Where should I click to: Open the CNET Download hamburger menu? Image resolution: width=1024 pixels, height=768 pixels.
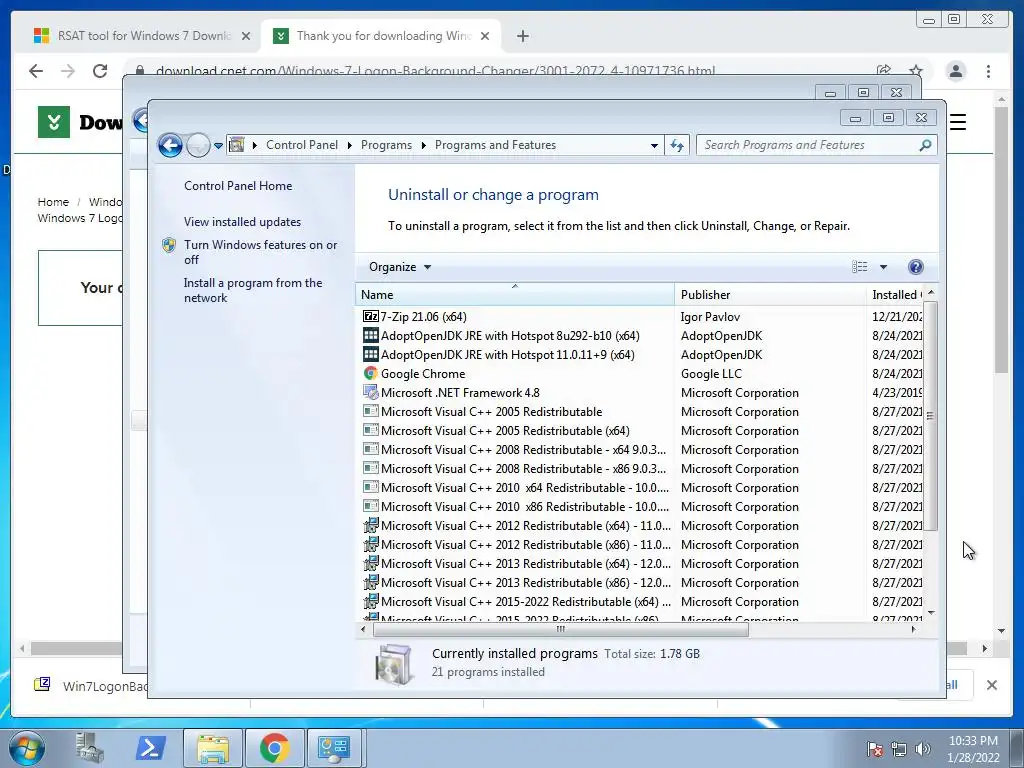click(957, 122)
